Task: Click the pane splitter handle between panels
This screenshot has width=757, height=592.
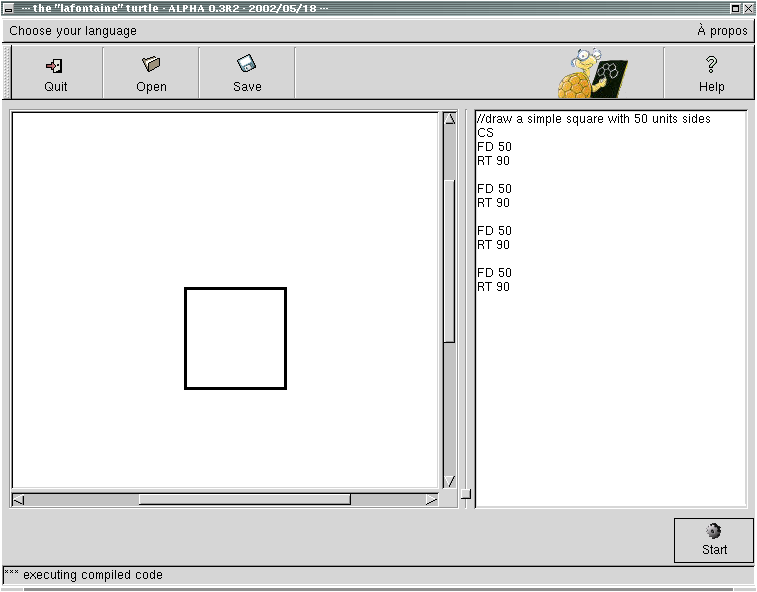Action: (x=465, y=495)
